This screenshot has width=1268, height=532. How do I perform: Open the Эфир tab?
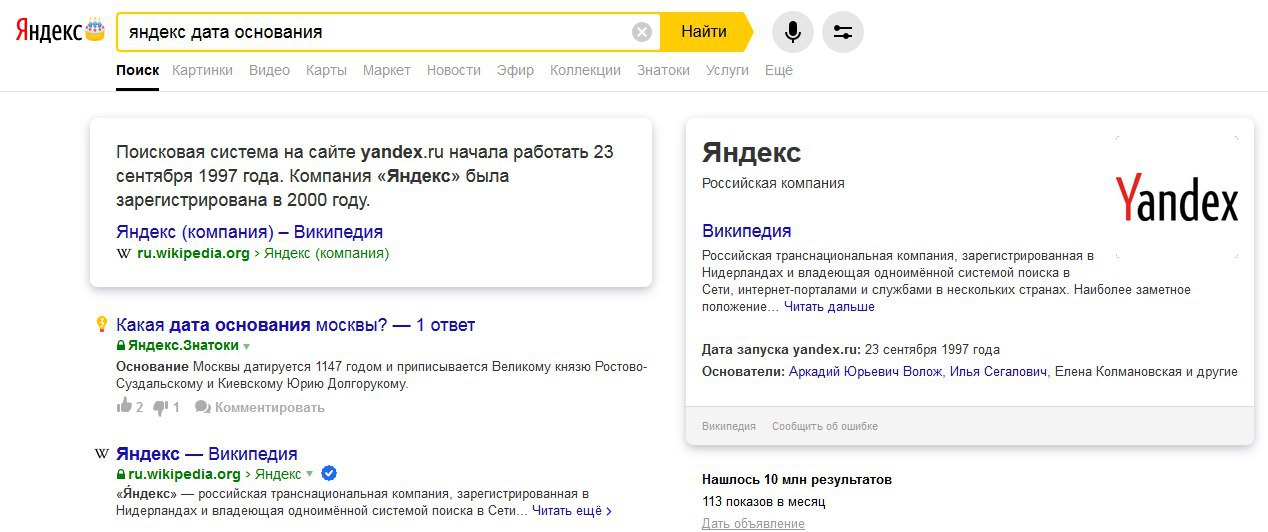pyautogui.click(x=515, y=70)
